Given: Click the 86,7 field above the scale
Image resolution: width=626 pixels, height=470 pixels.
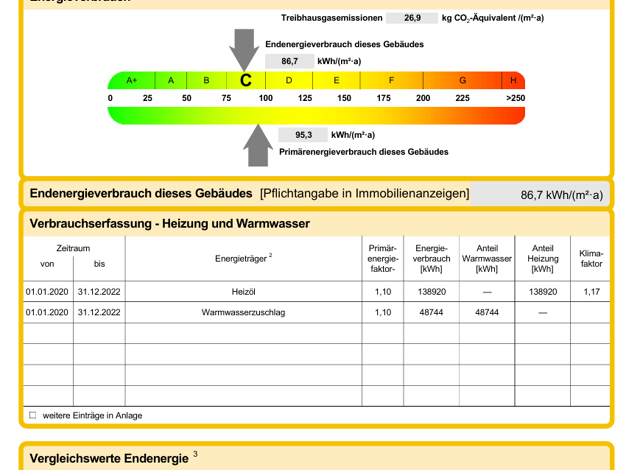Looking at the screenshot, I should pos(289,61).
